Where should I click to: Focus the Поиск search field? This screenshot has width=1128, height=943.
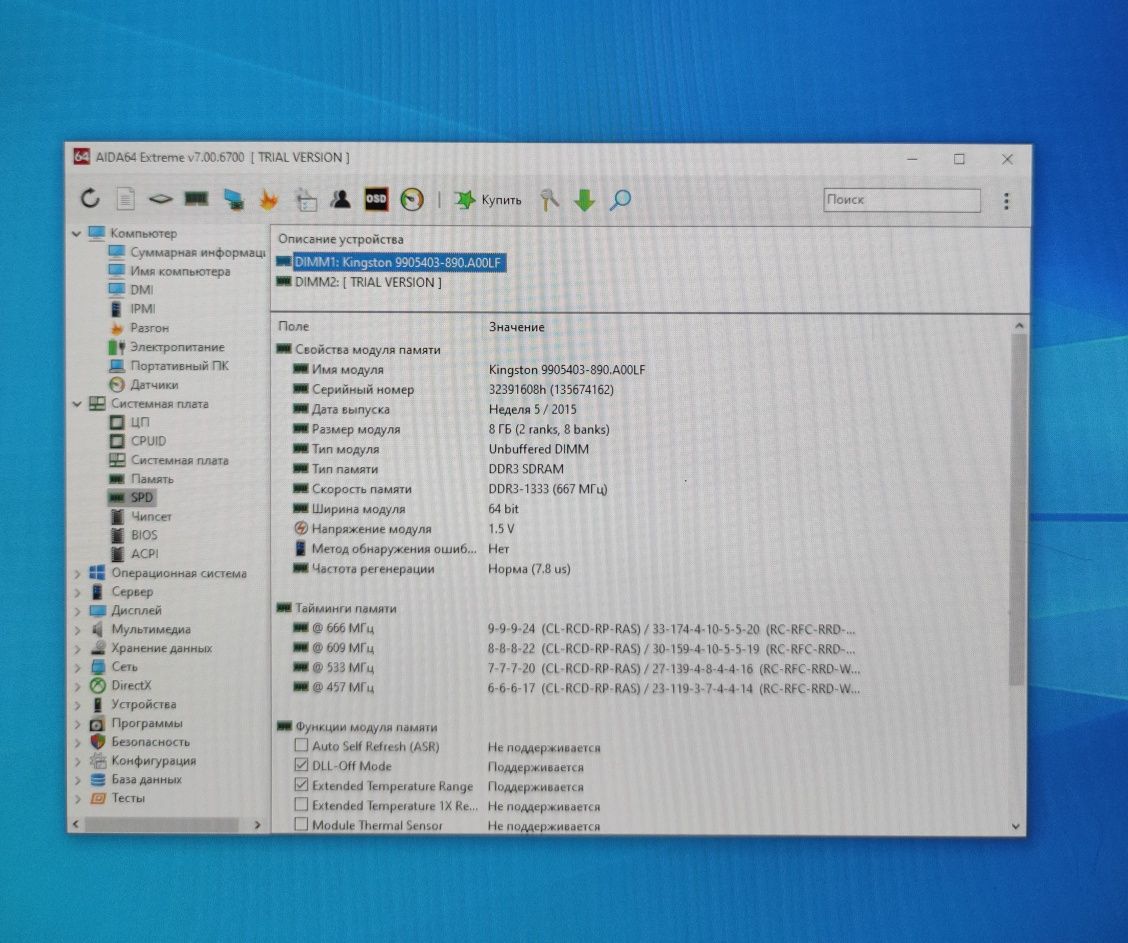901,200
